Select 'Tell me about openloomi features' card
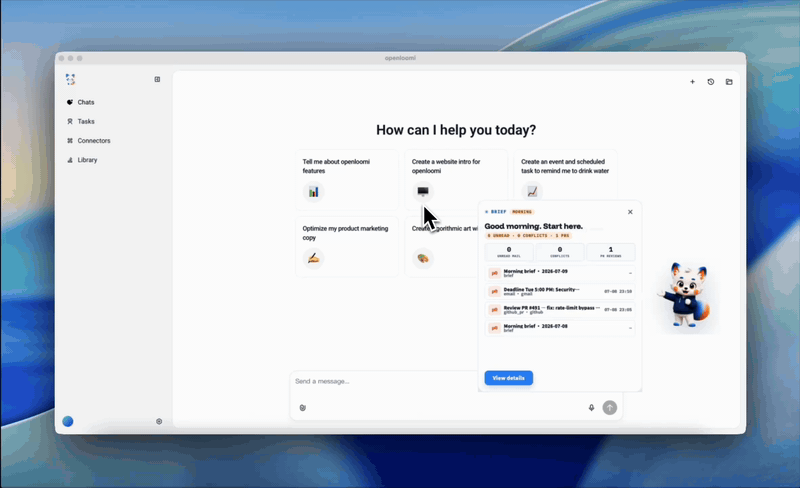The width and height of the screenshot is (800, 488). pos(347,180)
